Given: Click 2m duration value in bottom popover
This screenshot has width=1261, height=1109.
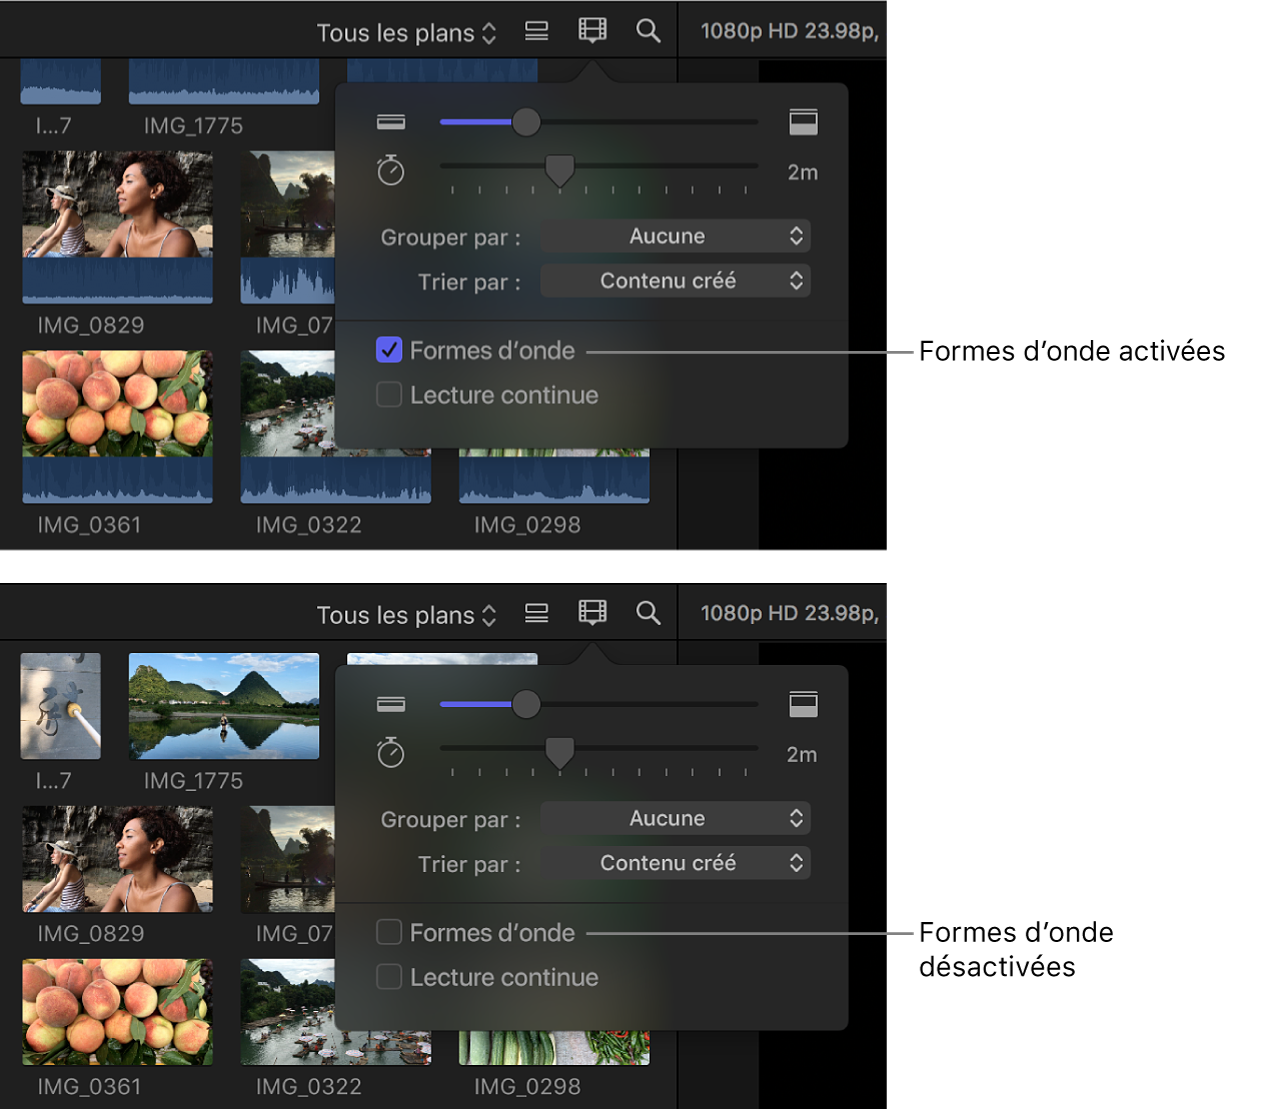Looking at the screenshot, I should (x=802, y=754).
